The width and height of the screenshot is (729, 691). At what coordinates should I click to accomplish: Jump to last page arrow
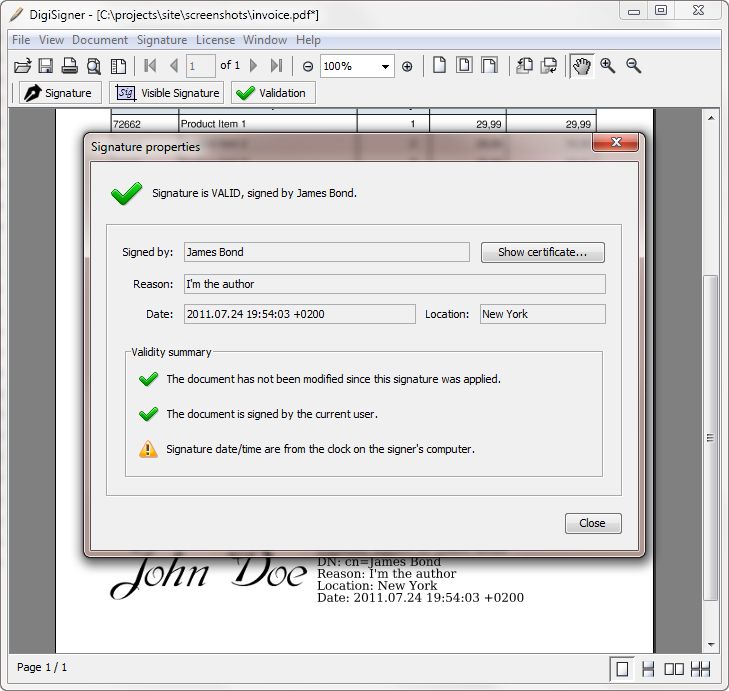point(276,66)
